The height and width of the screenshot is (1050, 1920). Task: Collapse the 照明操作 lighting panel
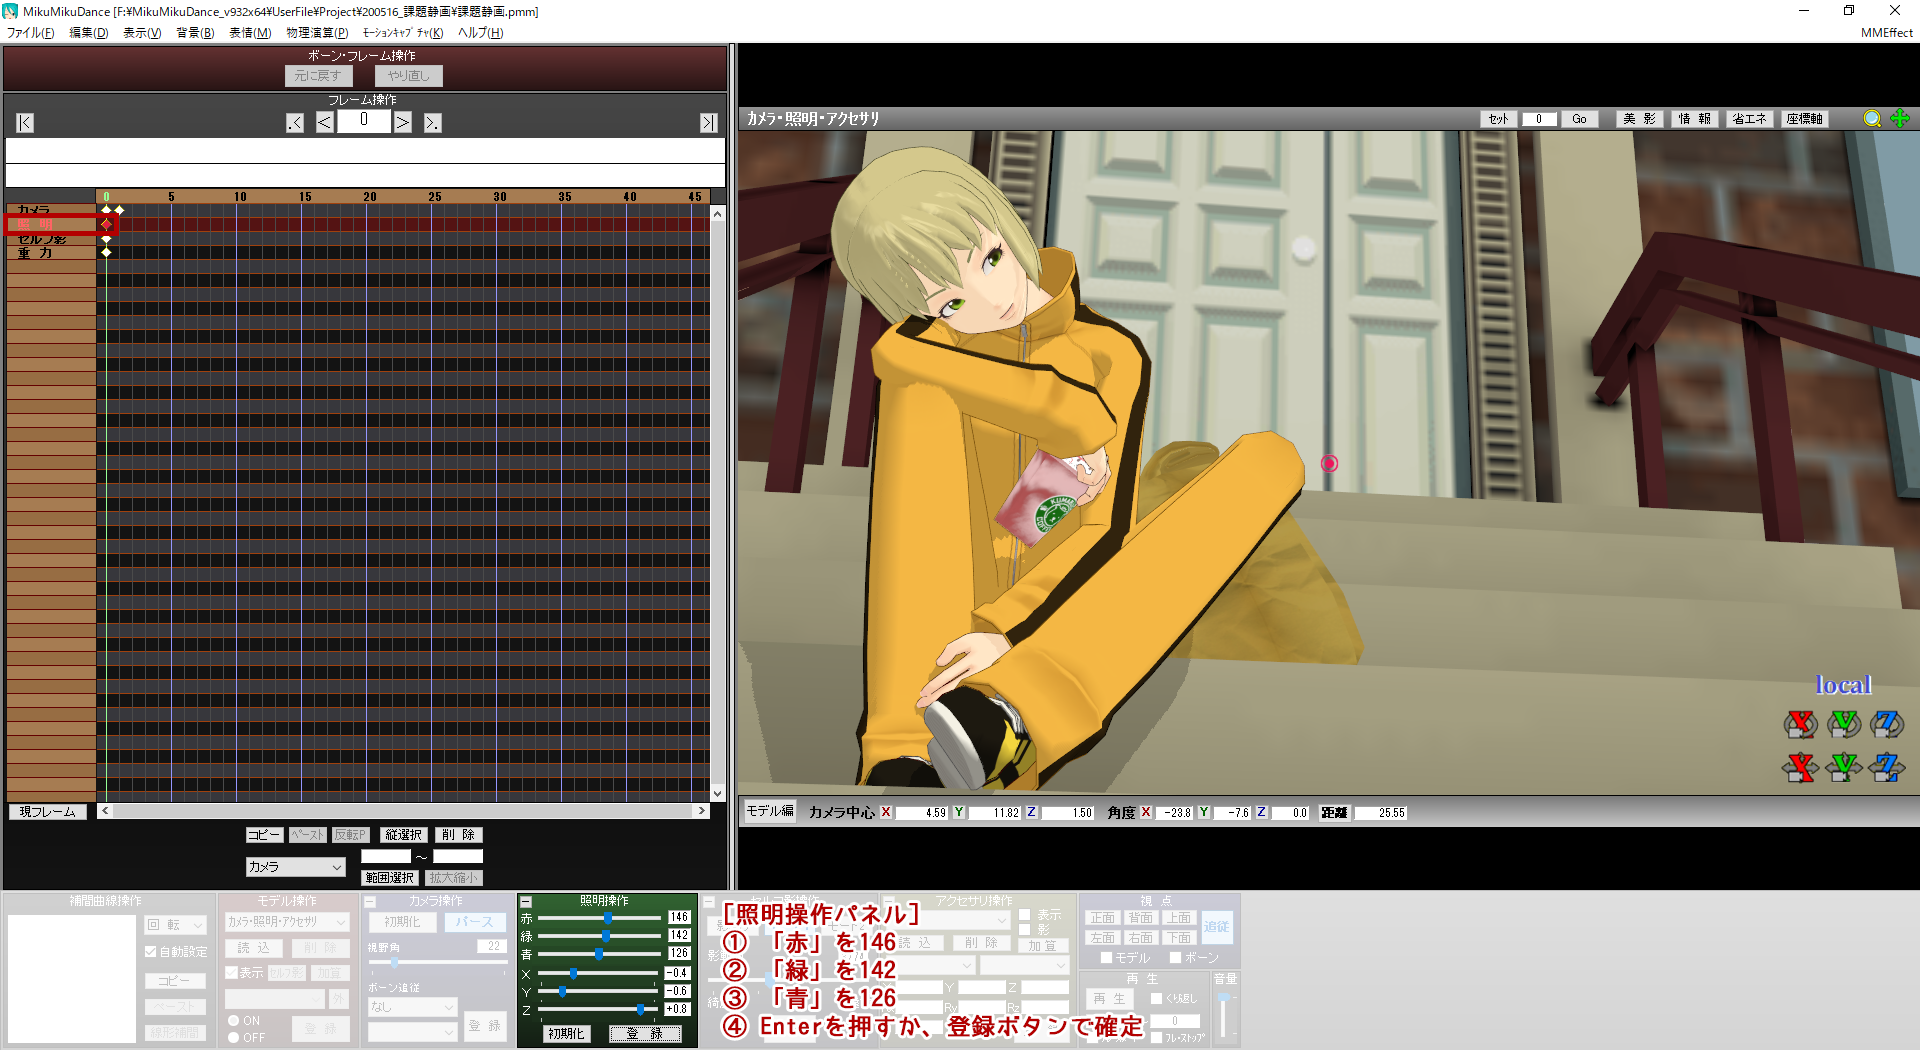[526, 901]
